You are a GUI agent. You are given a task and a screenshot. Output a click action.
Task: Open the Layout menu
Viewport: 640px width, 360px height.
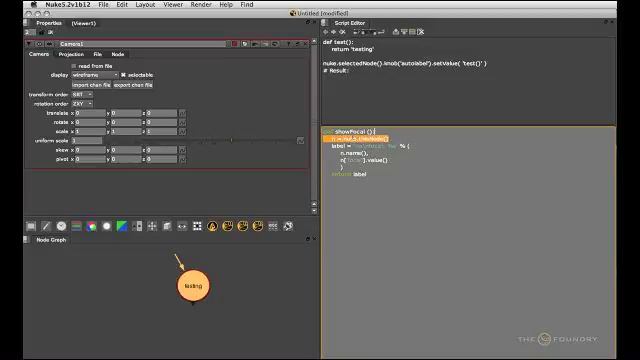145,4
